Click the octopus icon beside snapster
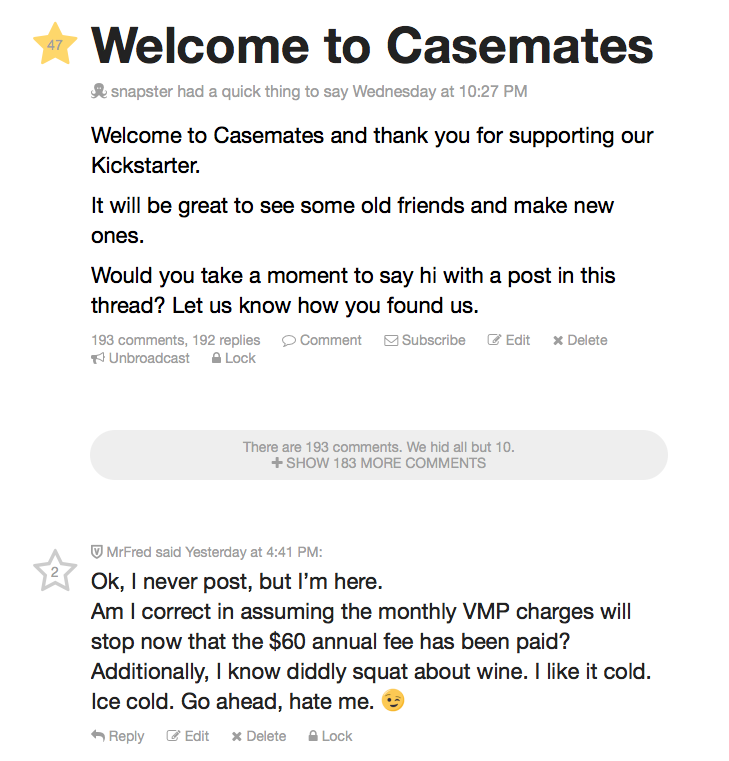The width and height of the screenshot is (729, 761). tap(98, 92)
